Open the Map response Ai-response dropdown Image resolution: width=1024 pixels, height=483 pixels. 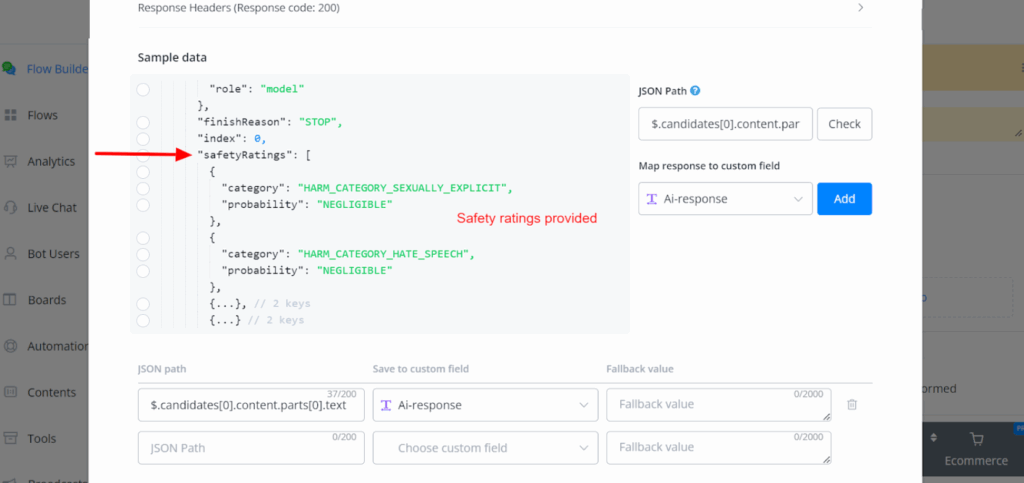tap(725, 199)
